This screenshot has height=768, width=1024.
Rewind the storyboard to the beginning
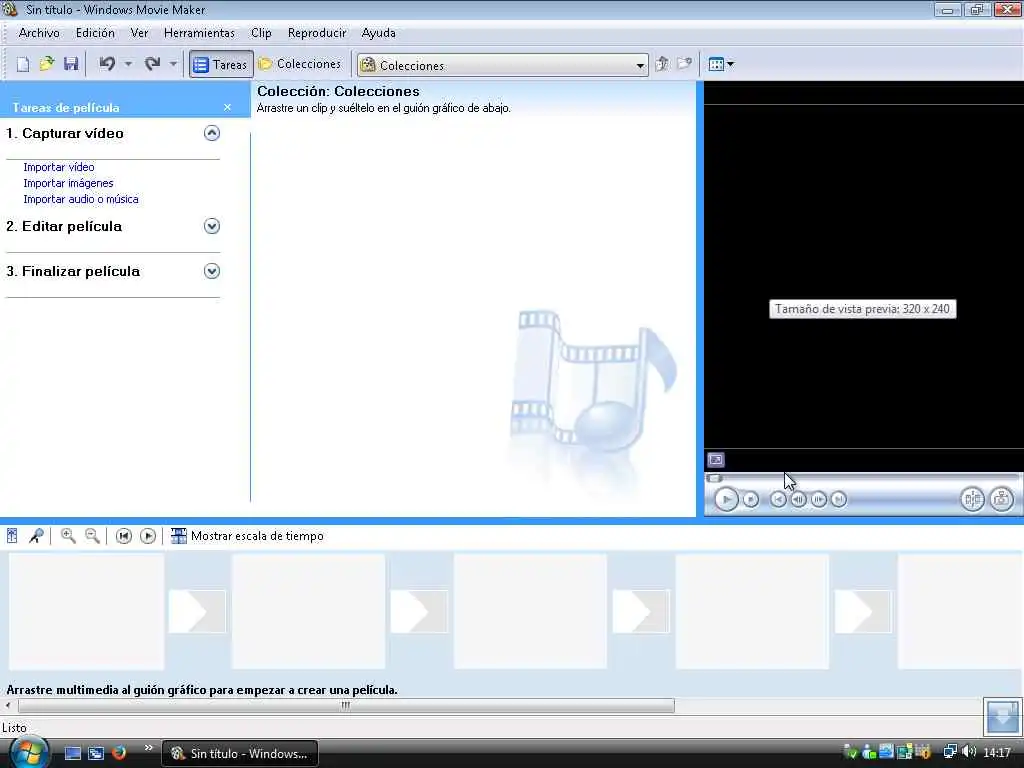(x=123, y=536)
